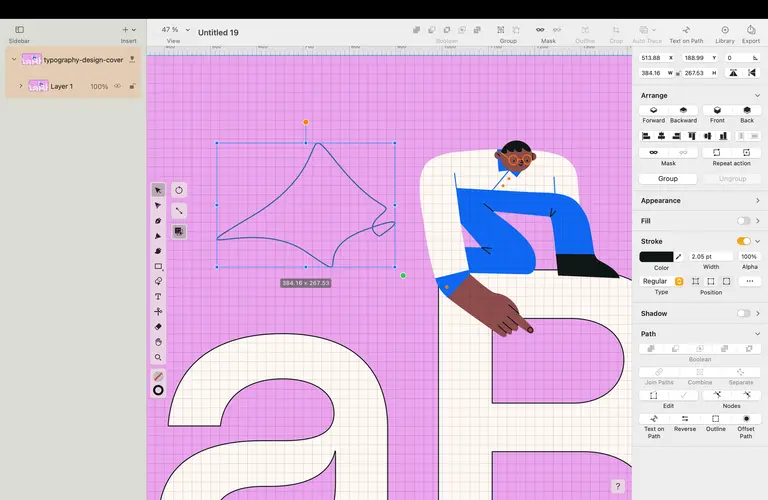Image resolution: width=768 pixels, height=500 pixels.
Task: Open the Library from the toolbar
Action: [x=725, y=30]
